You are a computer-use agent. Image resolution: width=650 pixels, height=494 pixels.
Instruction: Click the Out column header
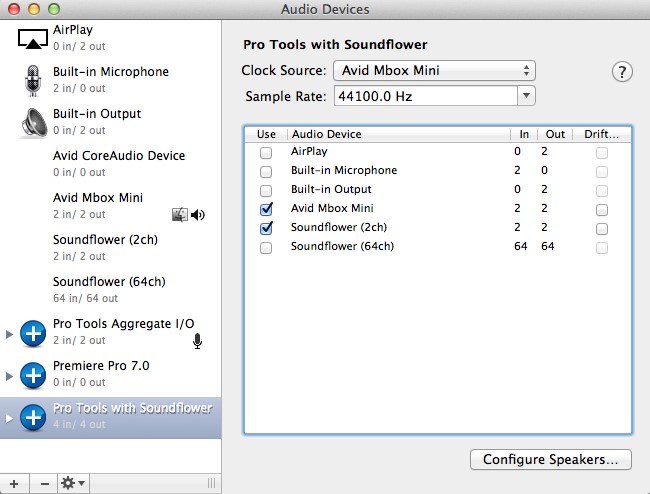(555, 134)
